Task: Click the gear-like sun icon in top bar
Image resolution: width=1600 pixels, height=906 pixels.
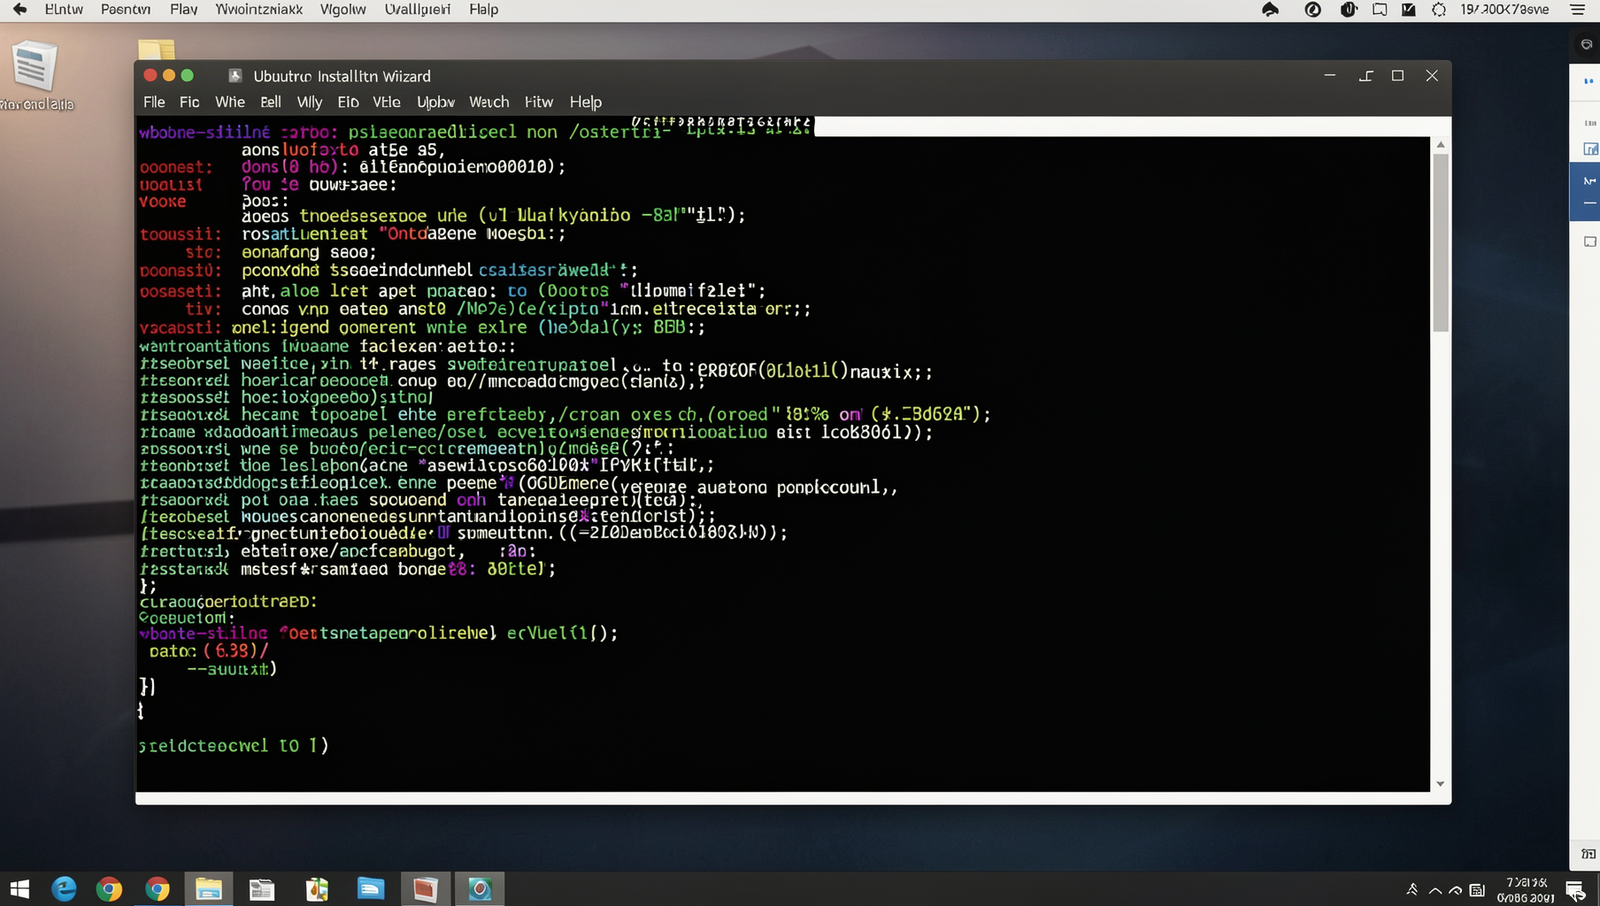Action: coord(1439,9)
